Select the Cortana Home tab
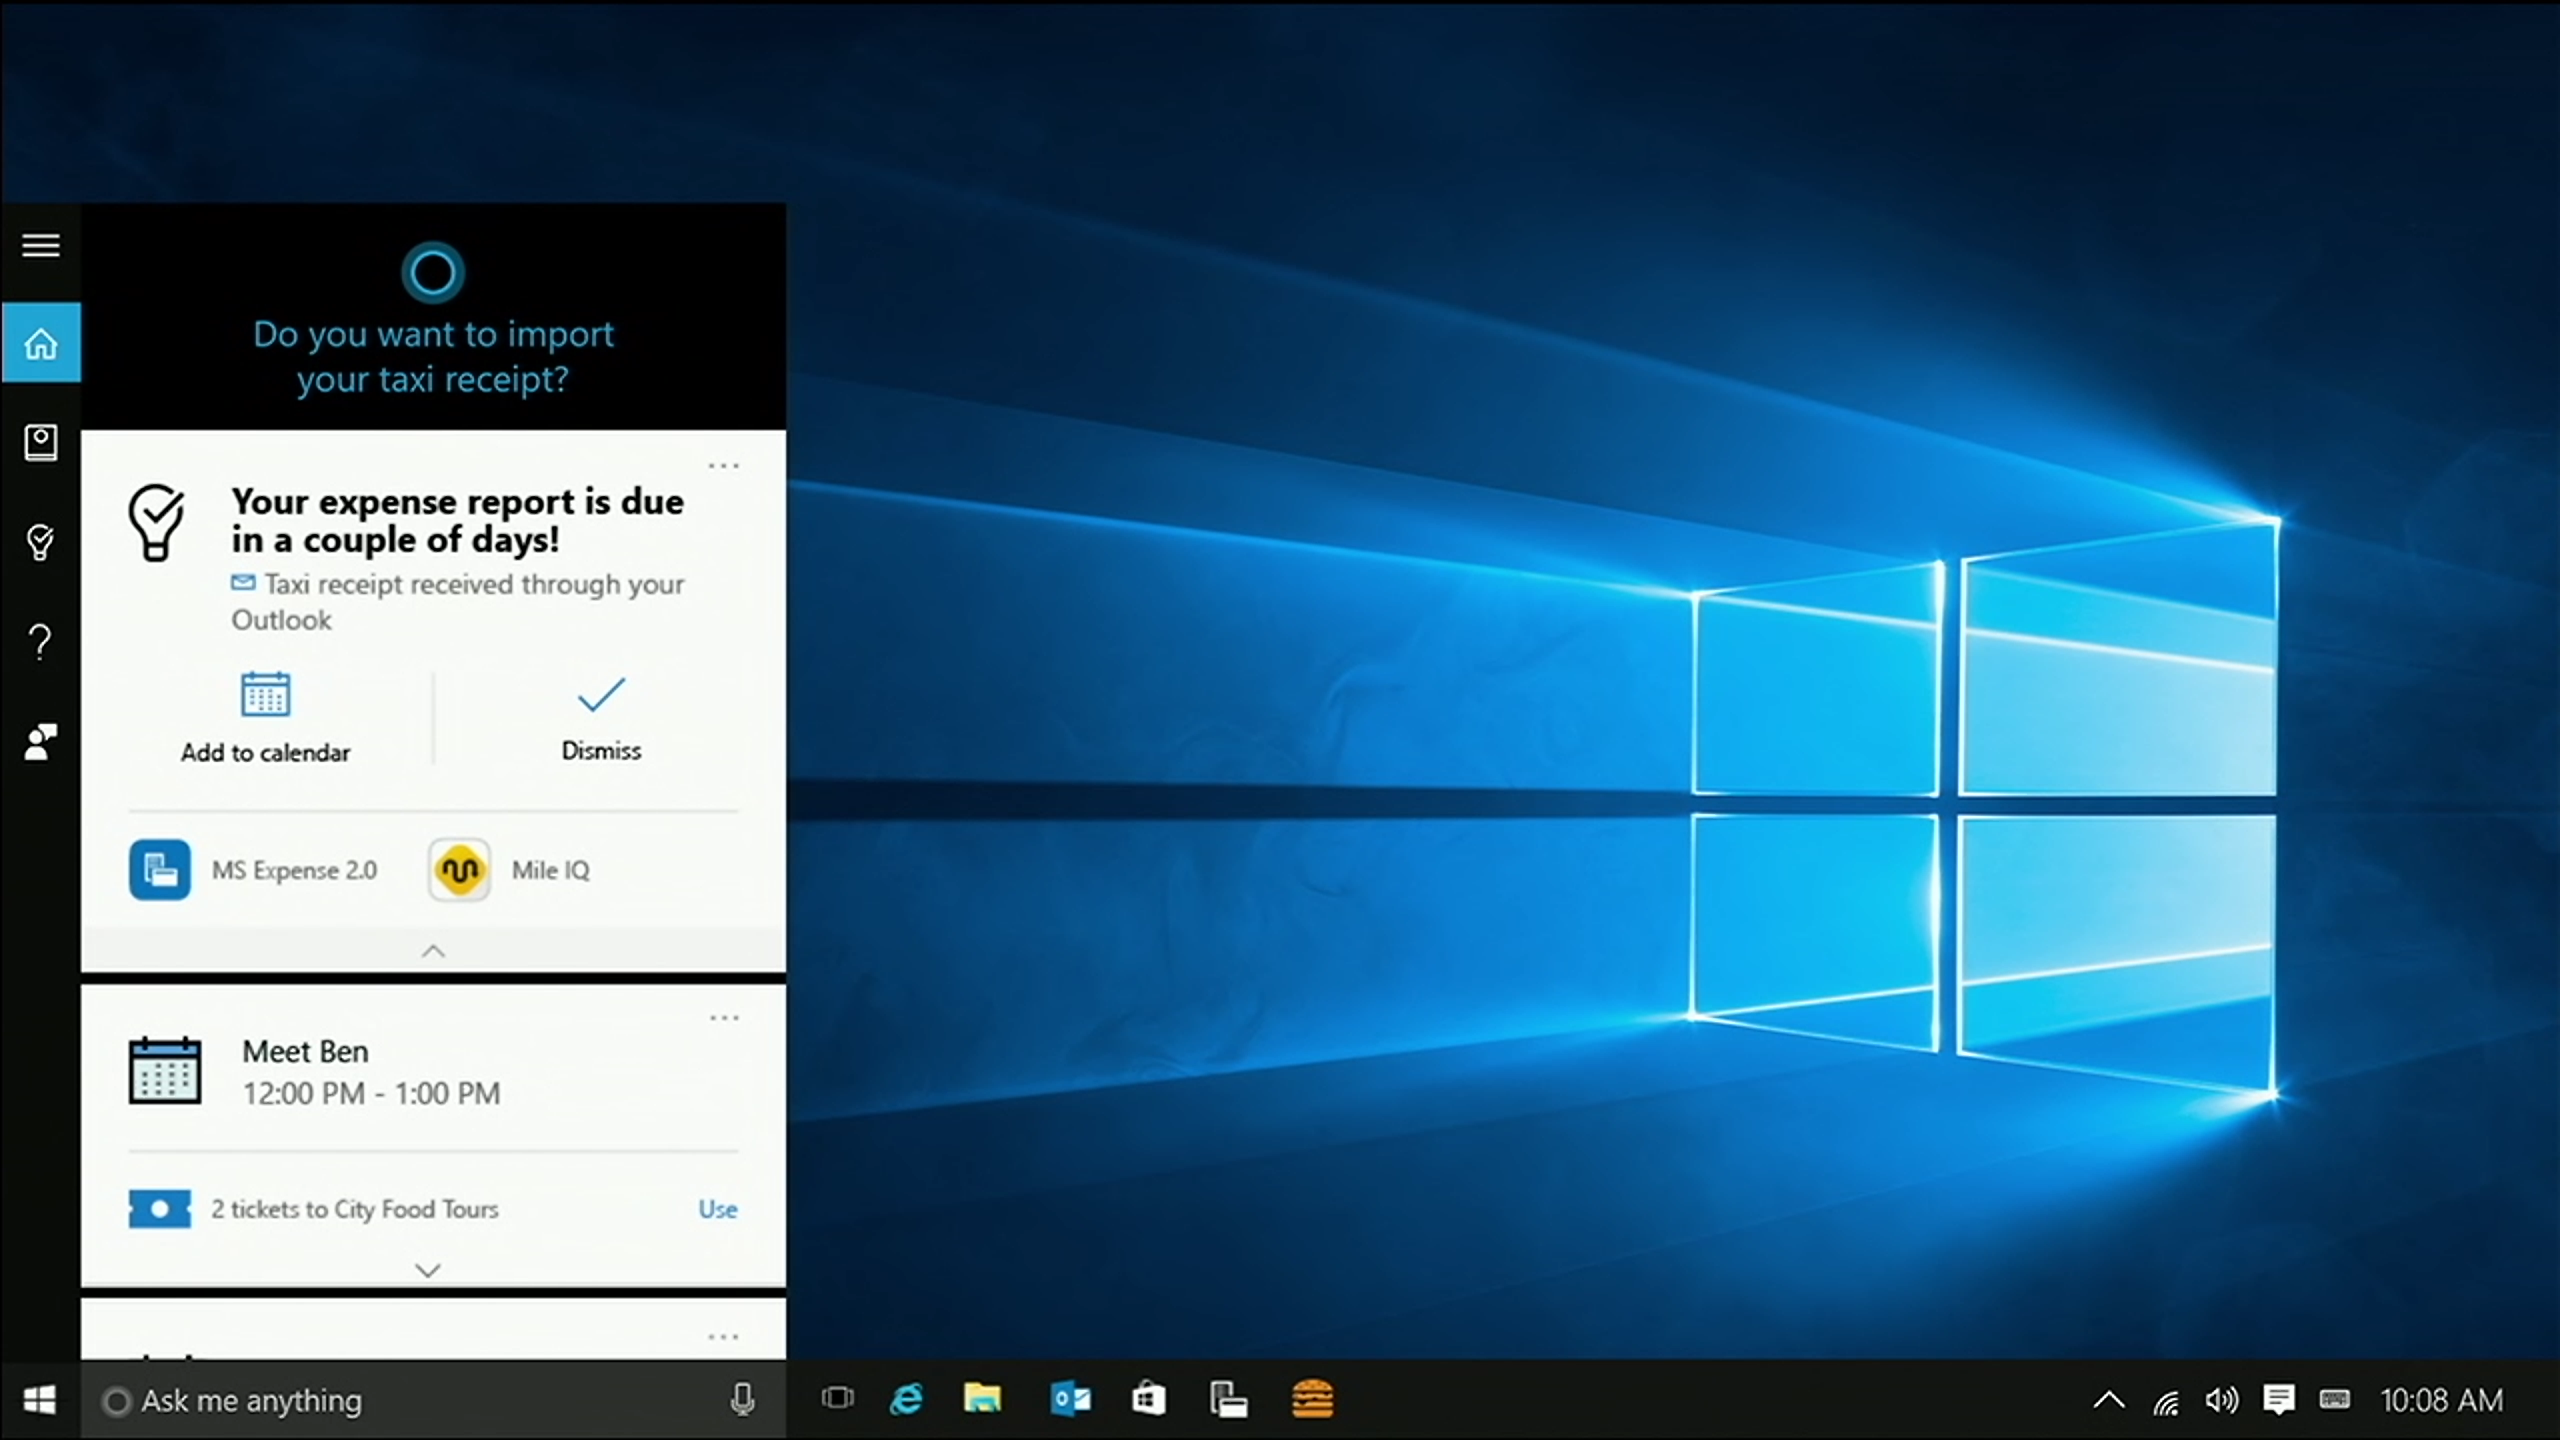 (x=41, y=343)
